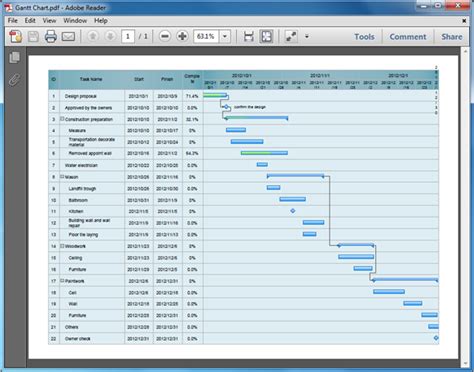Select the Design proposal task name
This screenshot has width=474, height=372.
point(81,96)
